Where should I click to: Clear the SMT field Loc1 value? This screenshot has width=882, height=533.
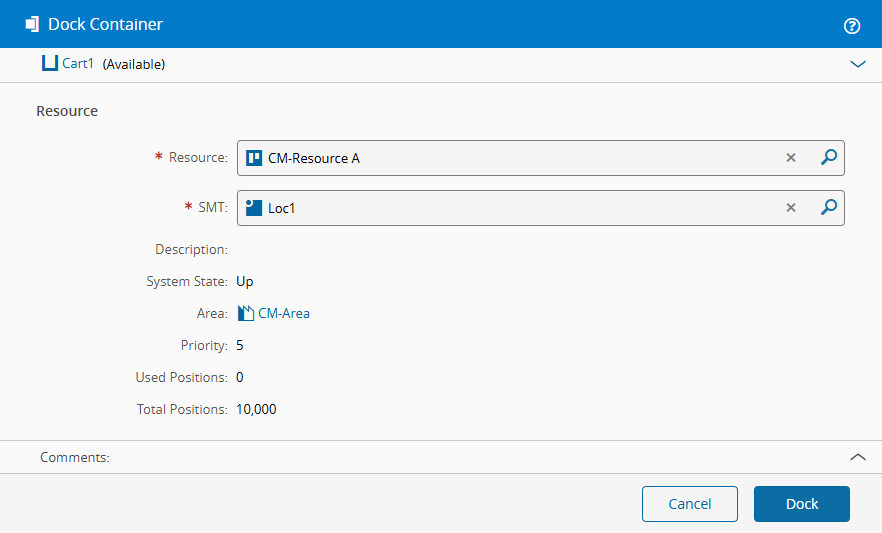[x=791, y=208]
